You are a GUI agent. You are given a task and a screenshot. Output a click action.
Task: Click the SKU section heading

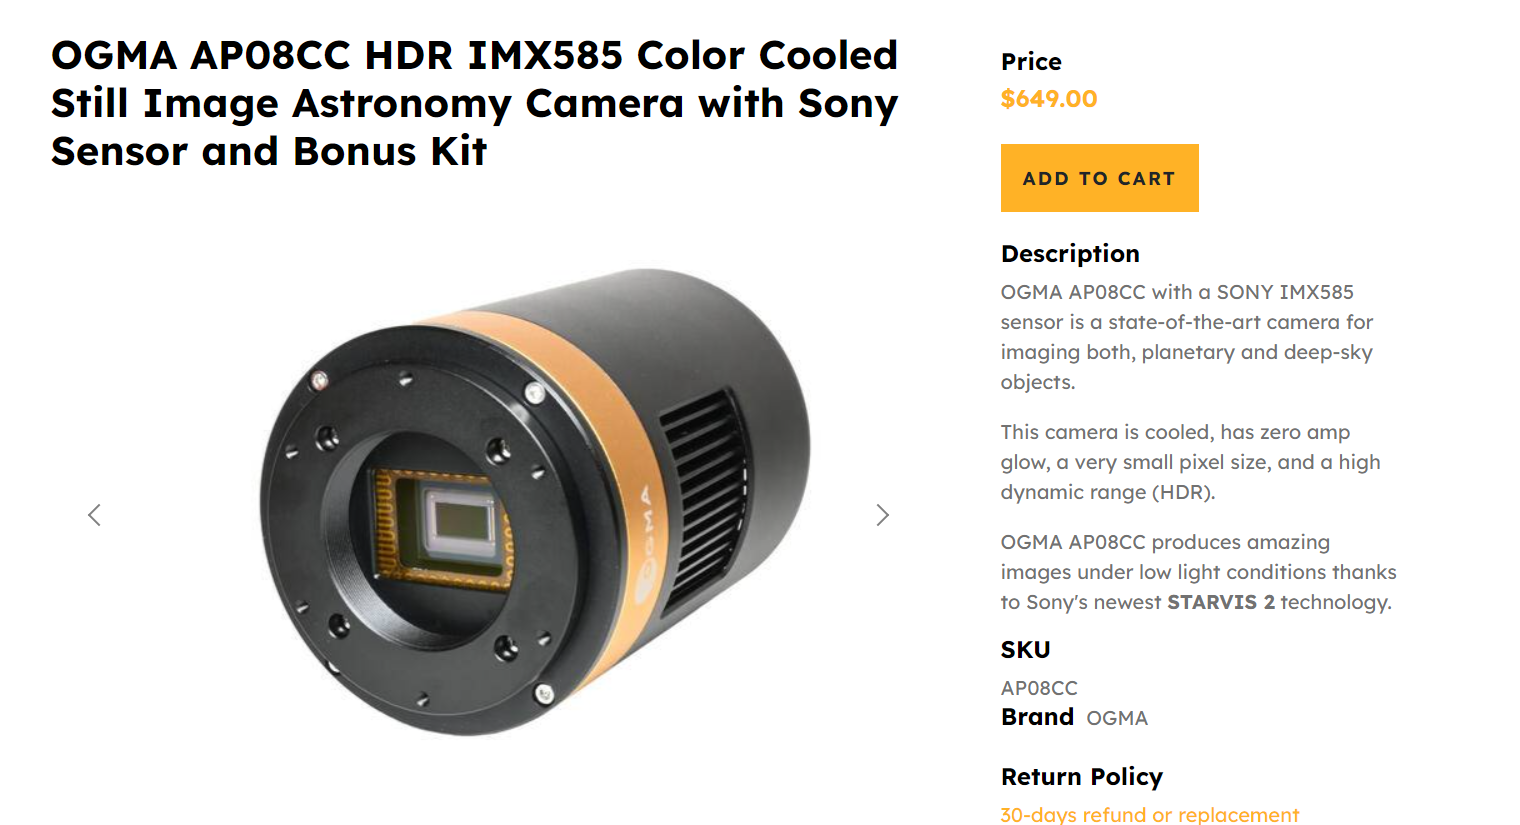pos(1026,650)
